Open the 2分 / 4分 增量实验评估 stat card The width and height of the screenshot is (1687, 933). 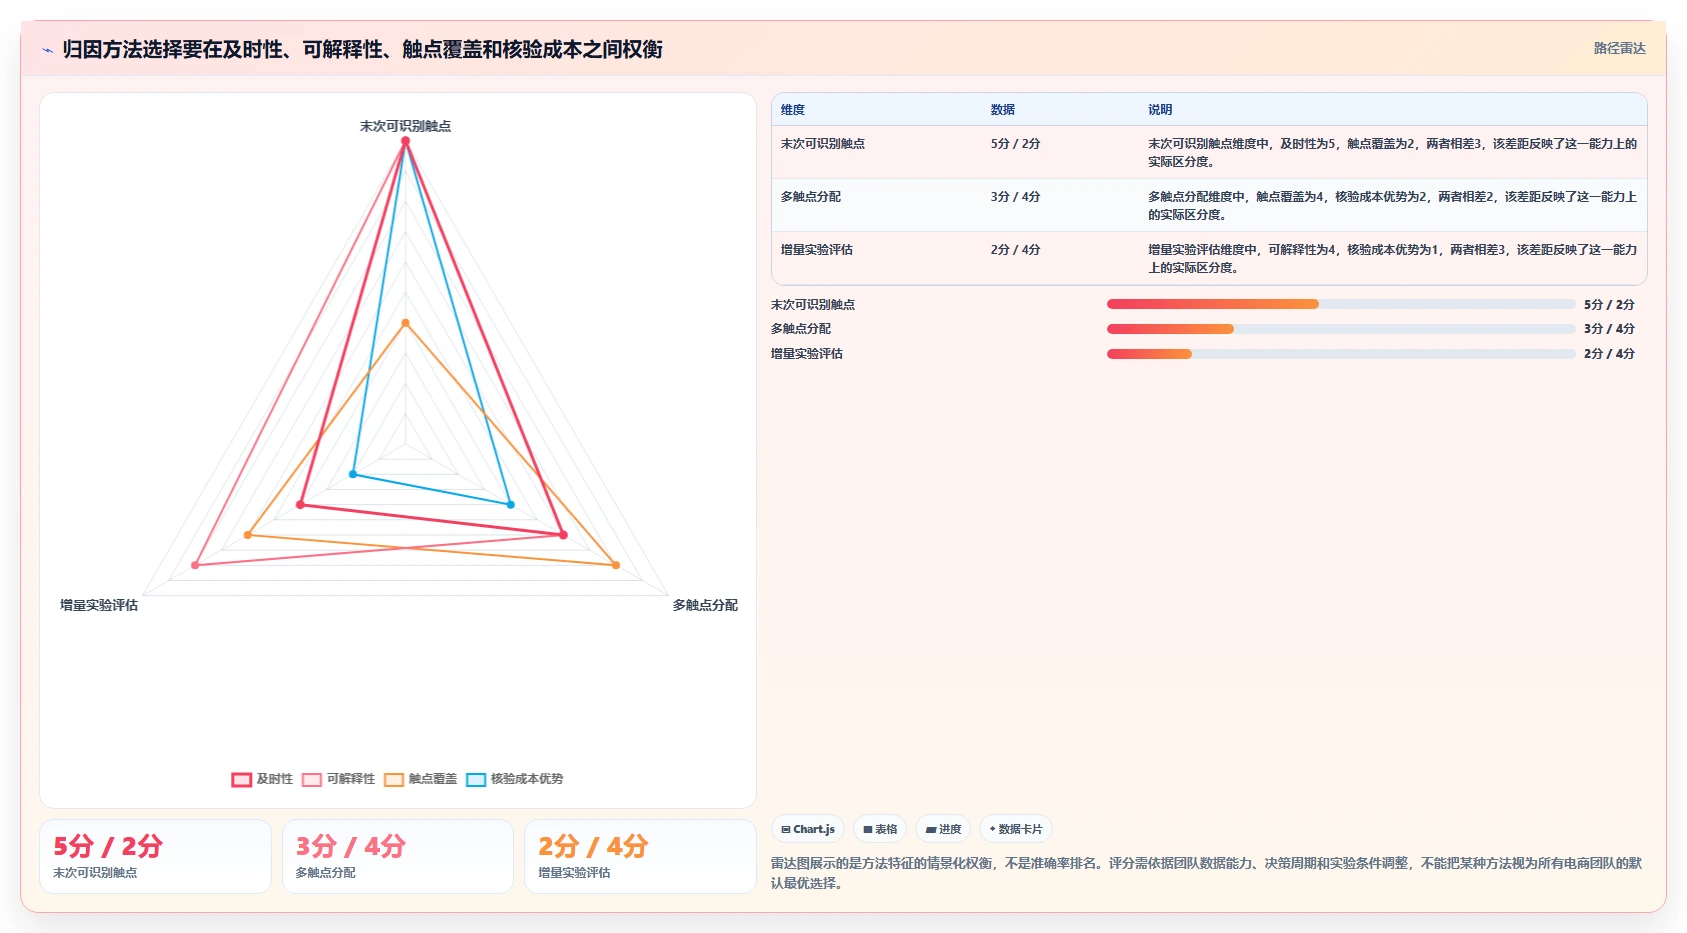pyautogui.click(x=640, y=856)
